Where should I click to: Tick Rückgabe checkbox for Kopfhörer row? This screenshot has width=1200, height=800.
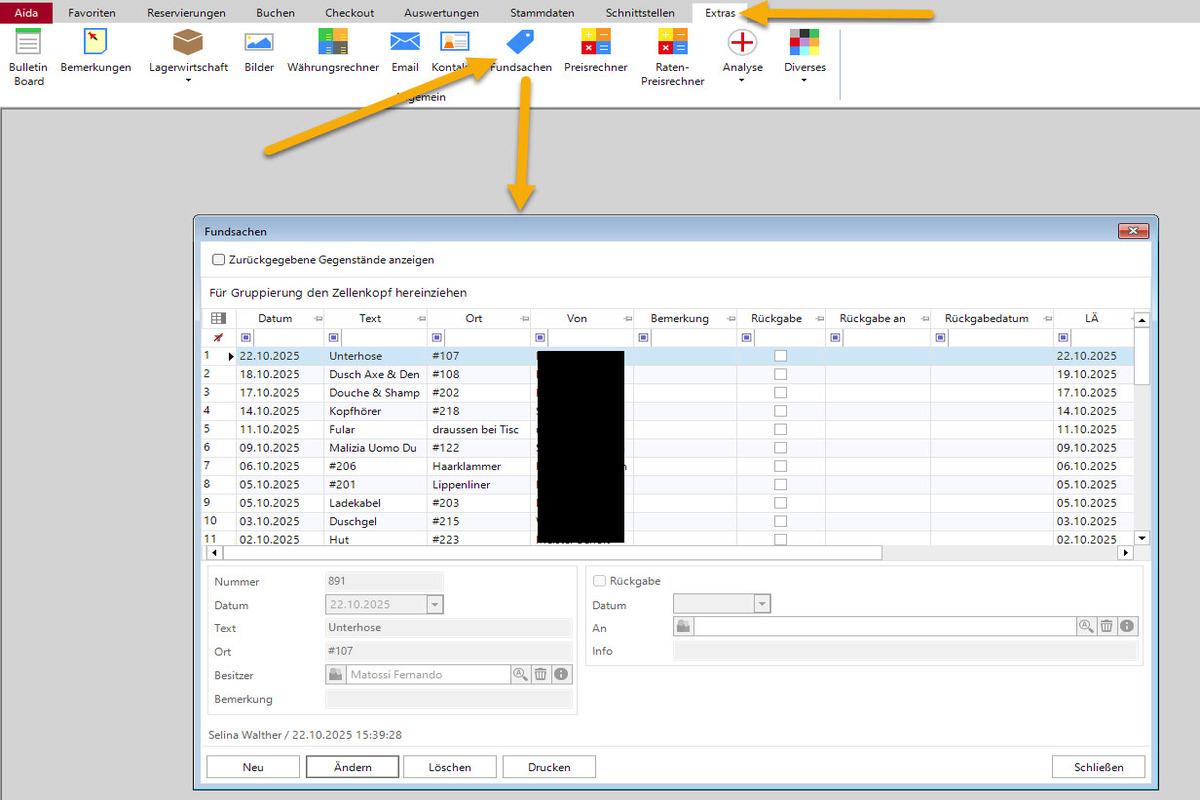point(780,411)
